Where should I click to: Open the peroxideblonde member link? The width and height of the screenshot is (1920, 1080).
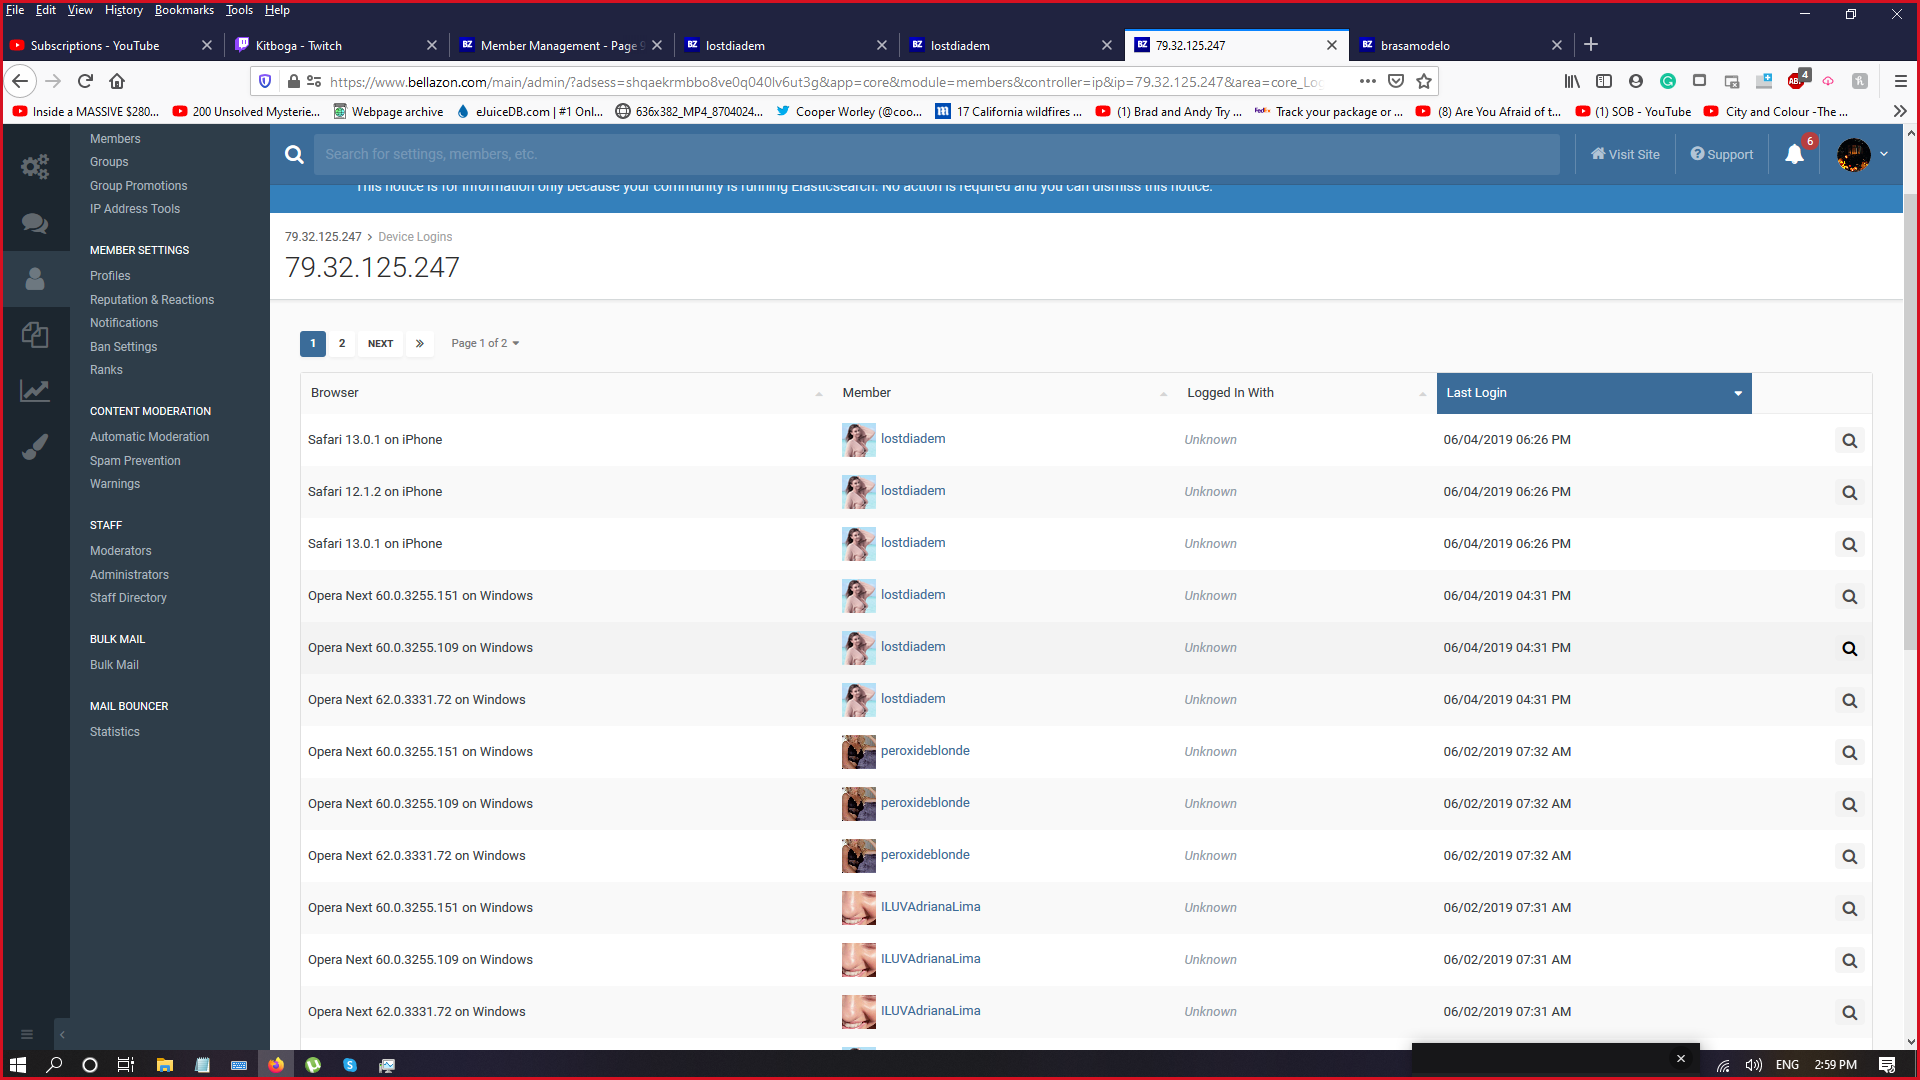[924, 751]
